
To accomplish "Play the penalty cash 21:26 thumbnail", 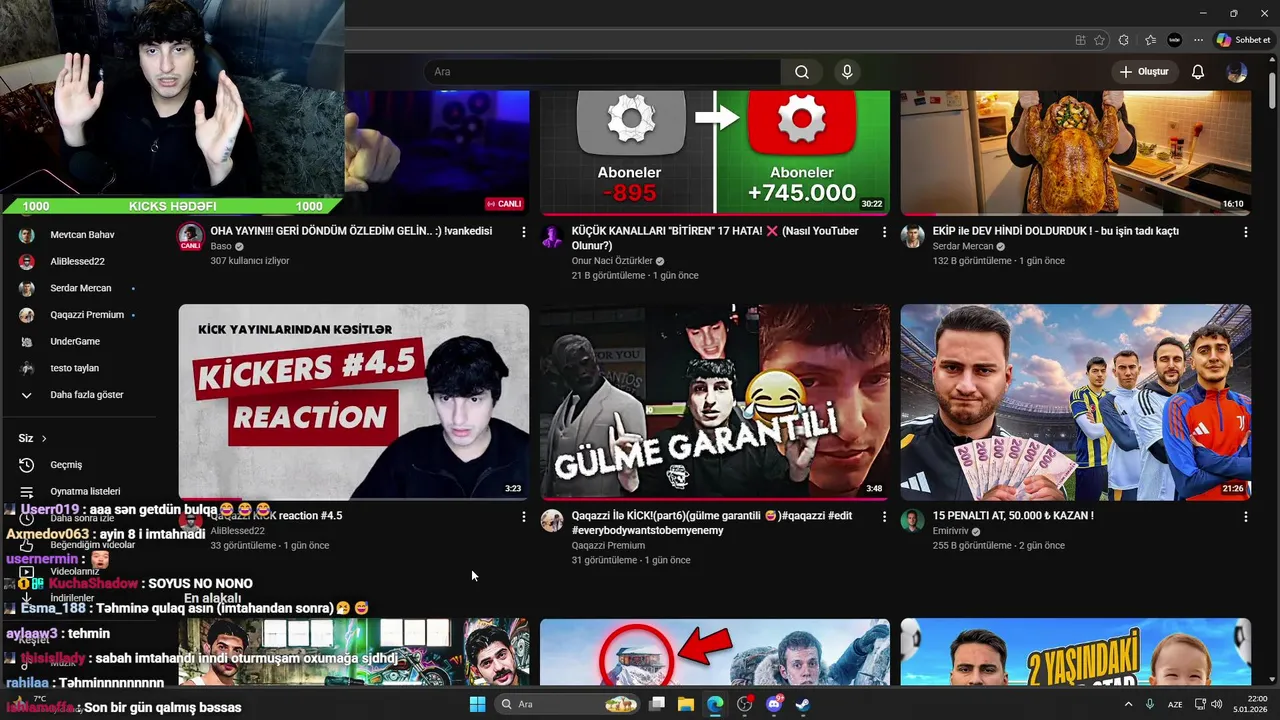I will (x=1076, y=402).
